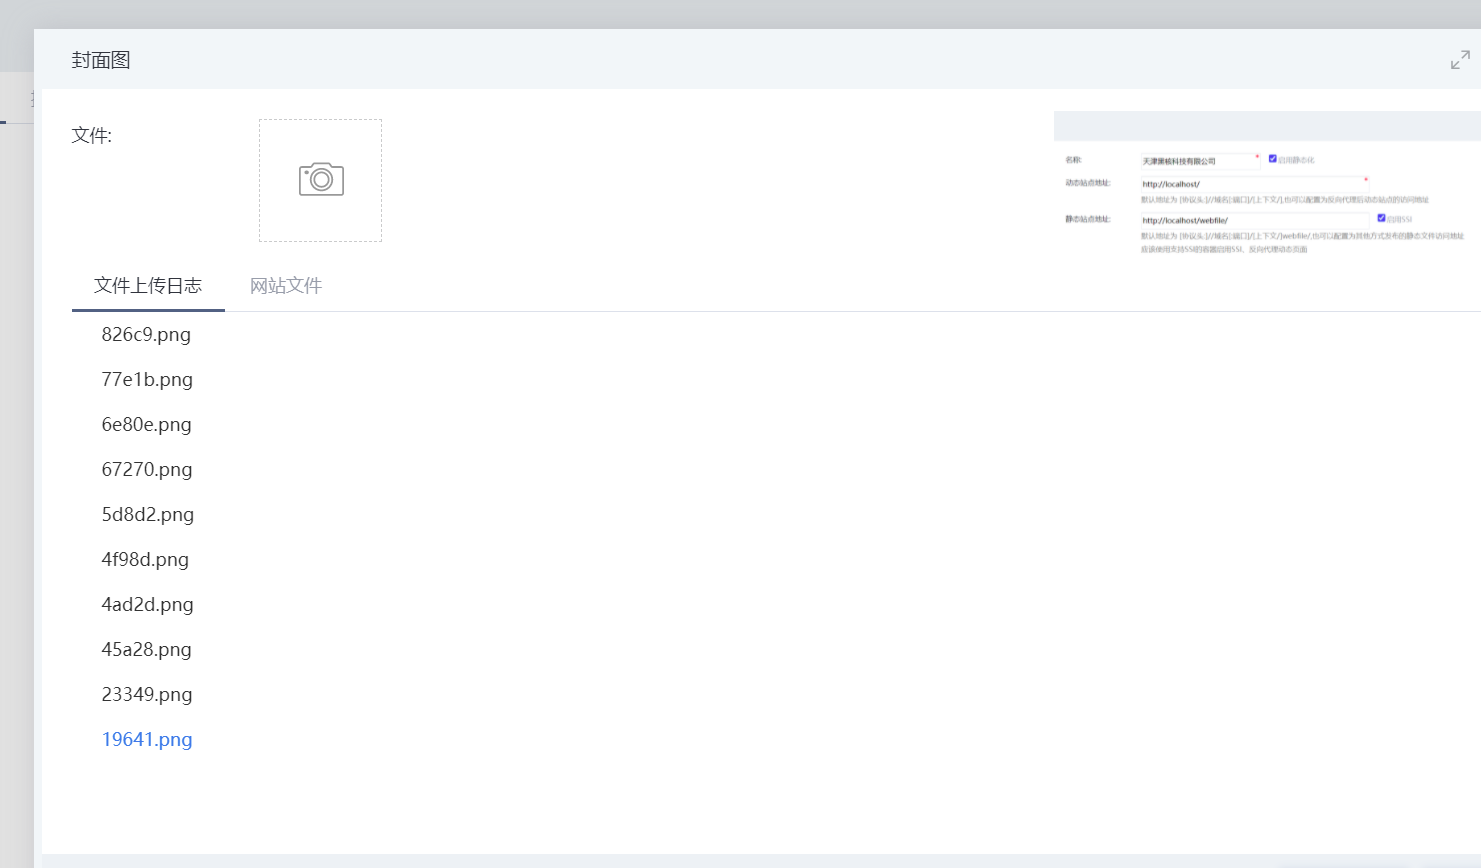Switch to the 文件上传日志 tab

tap(148, 286)
